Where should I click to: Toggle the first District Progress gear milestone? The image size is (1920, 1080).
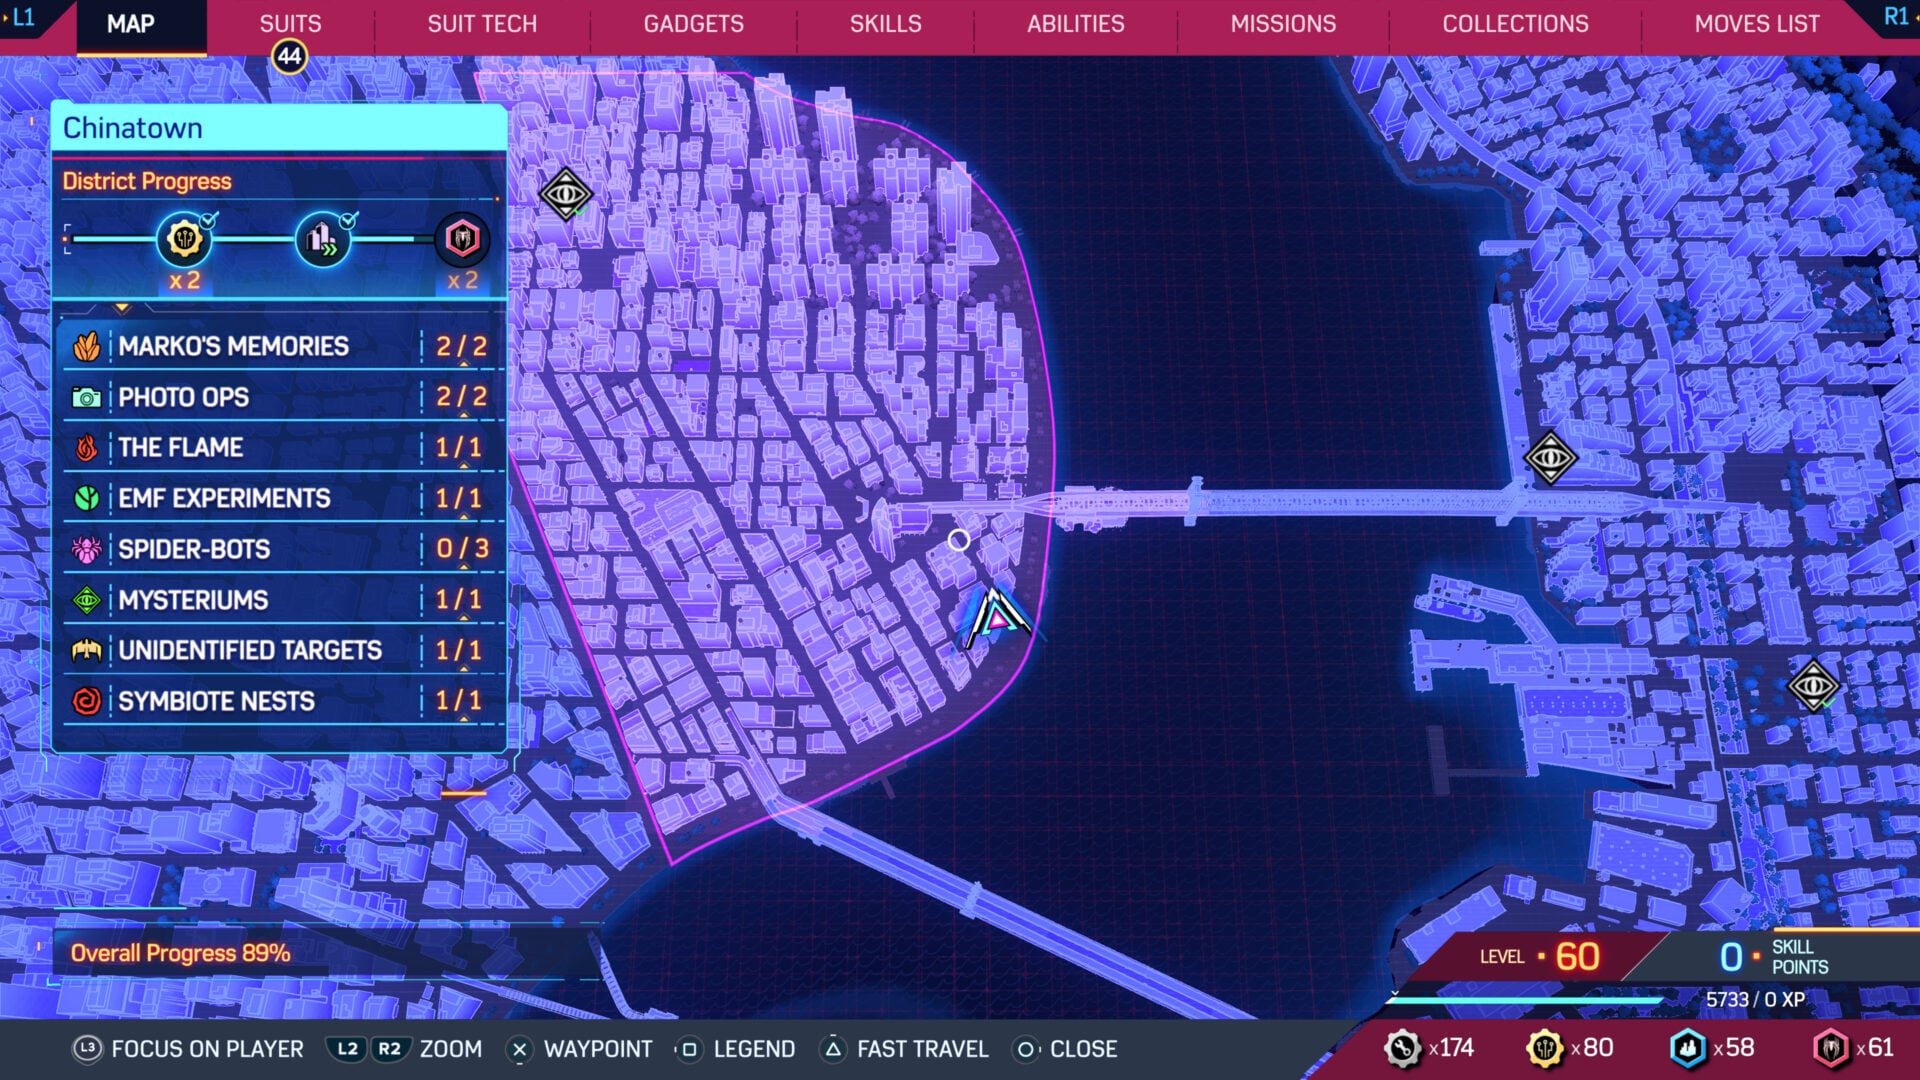tap(183, 240)
